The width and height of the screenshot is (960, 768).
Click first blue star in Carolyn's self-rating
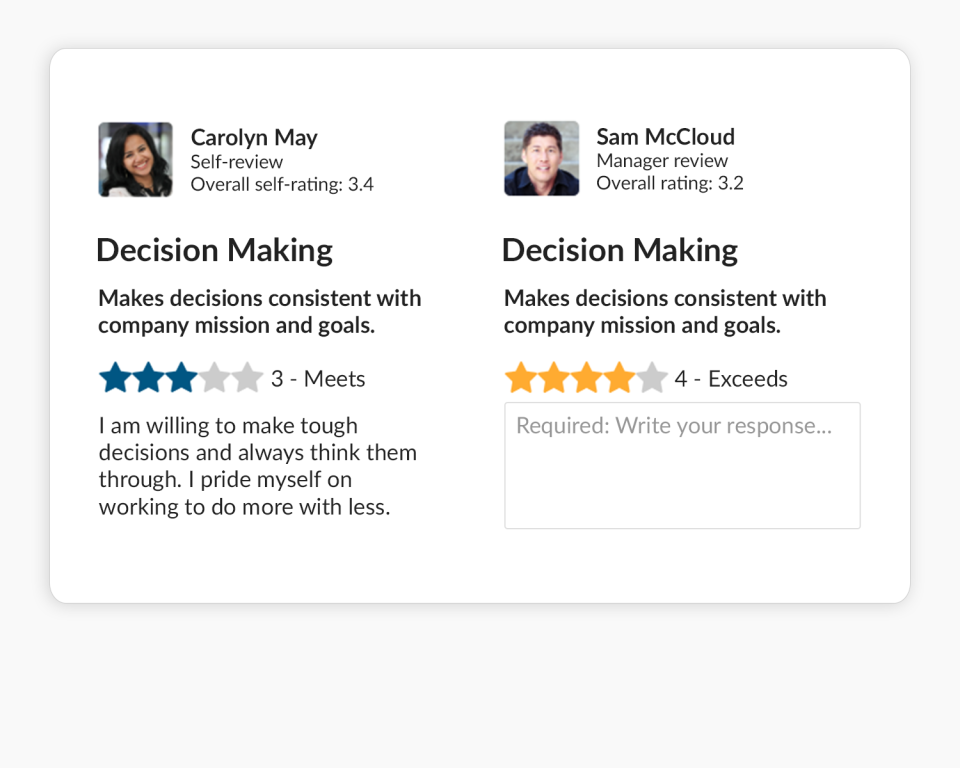coord(116,378)
